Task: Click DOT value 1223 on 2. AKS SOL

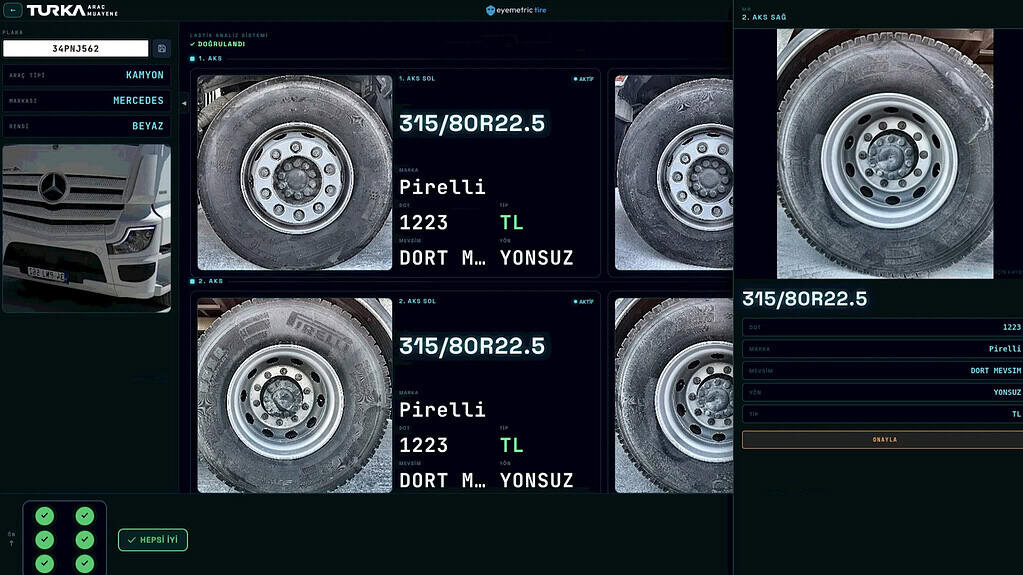Action: click(x=423, y=445)
